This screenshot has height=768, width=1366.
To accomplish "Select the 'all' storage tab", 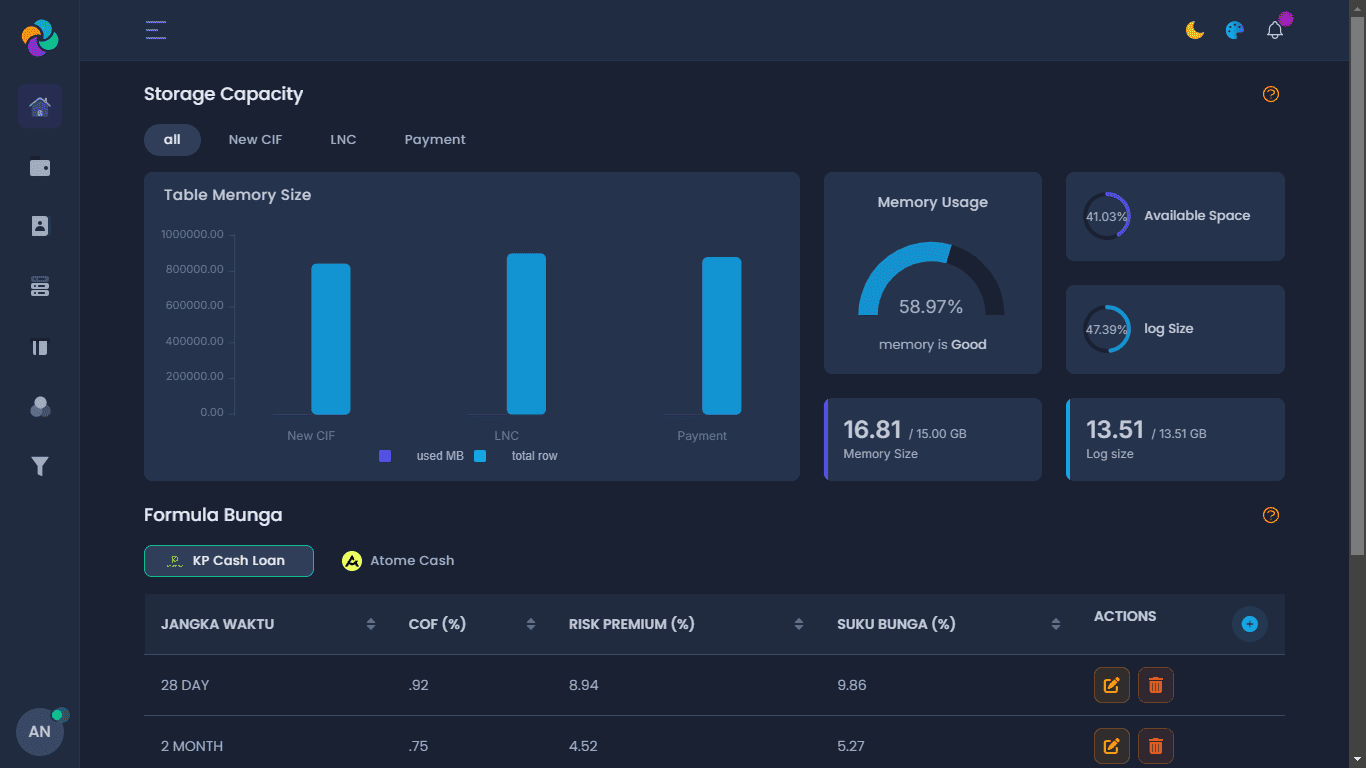I will pos(172,140).
